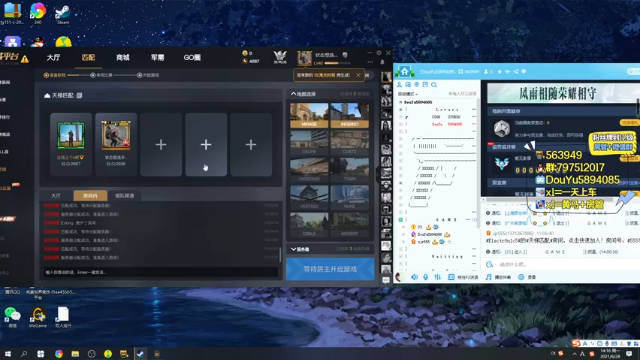
Task: Click the SE PLUS wings icon
Action: [280, 57]
